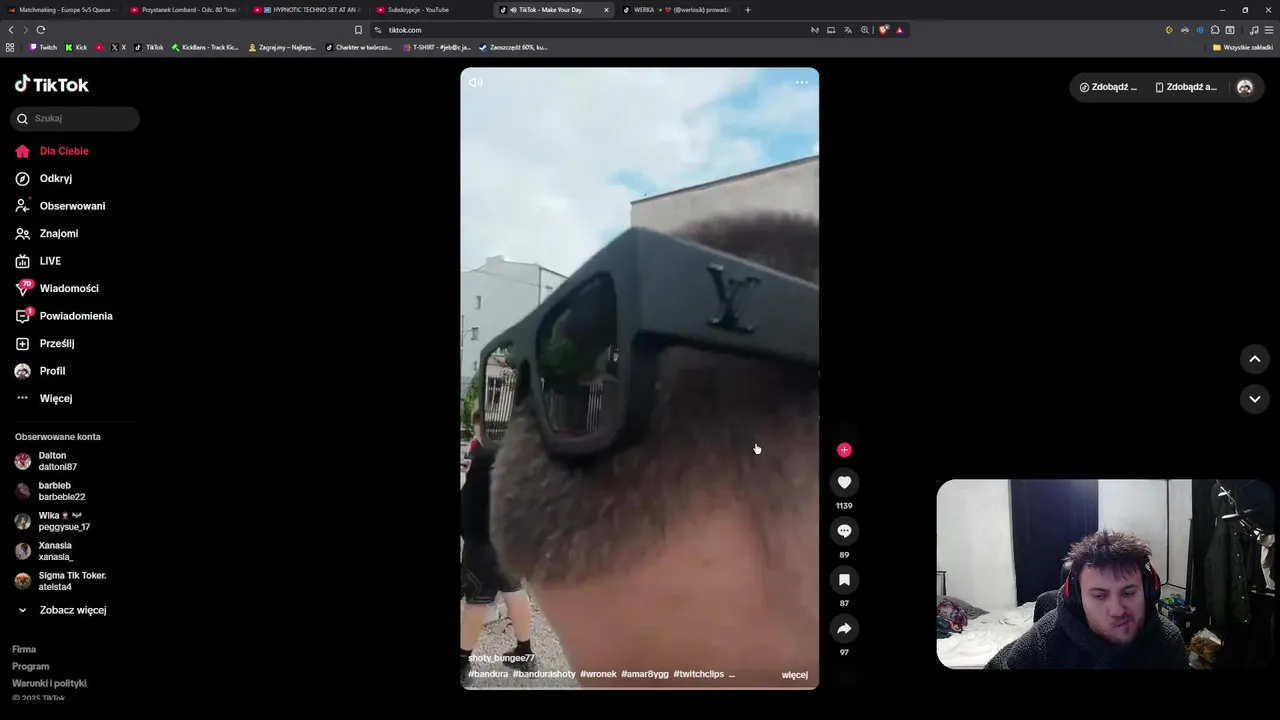Like the video with heart icon

(844, 482)
